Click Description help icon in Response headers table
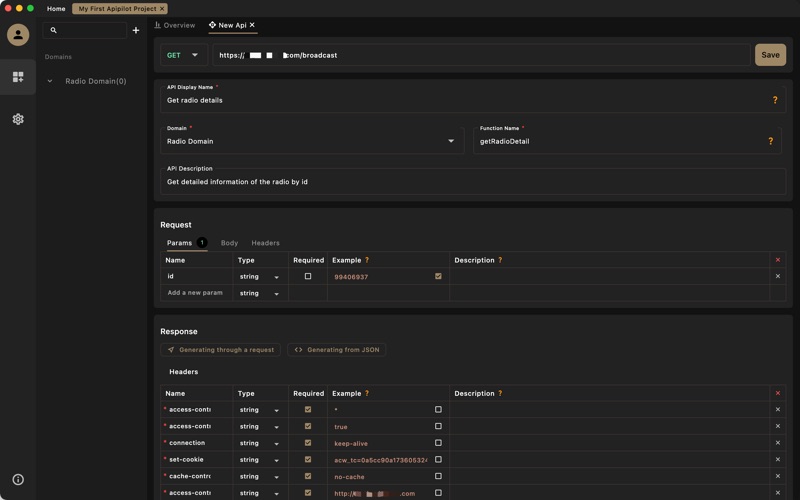 click(500, 393)
